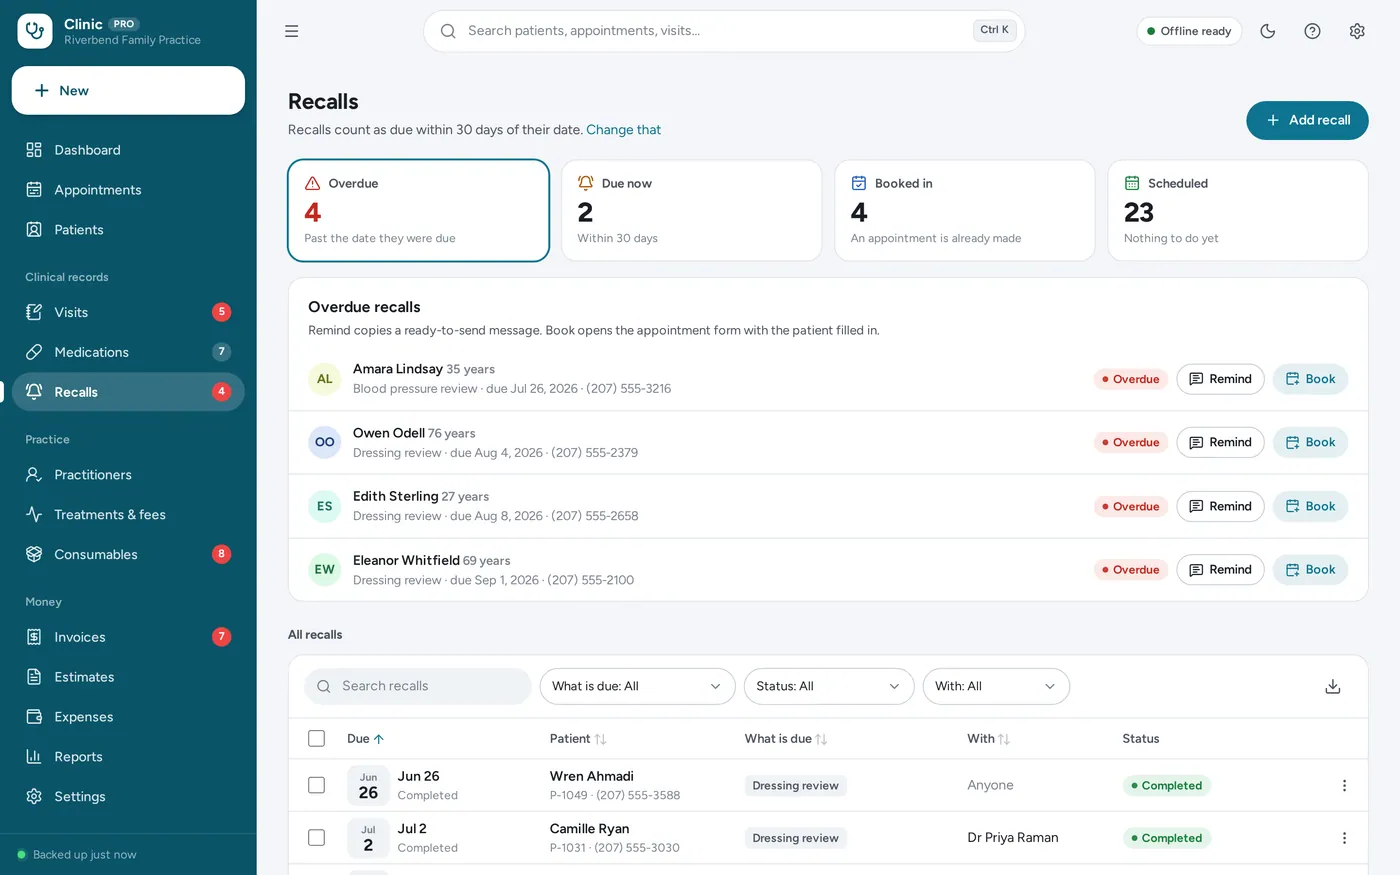Send reminder to Eleanor Whitfield
This screenshot has width=1400, height=875.
pyautogui.click(x=1220, y=569)
